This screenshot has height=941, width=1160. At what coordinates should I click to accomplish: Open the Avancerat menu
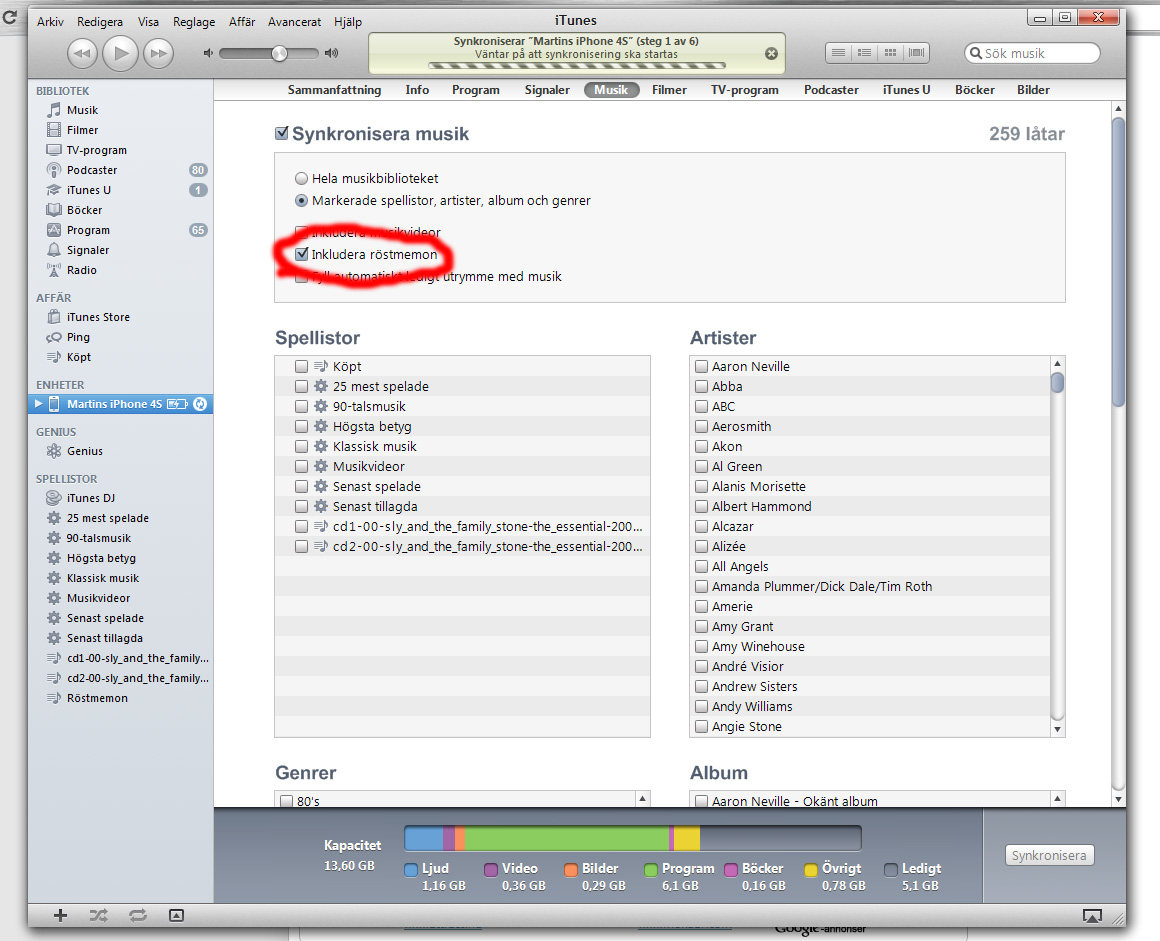tap(294, 21)
